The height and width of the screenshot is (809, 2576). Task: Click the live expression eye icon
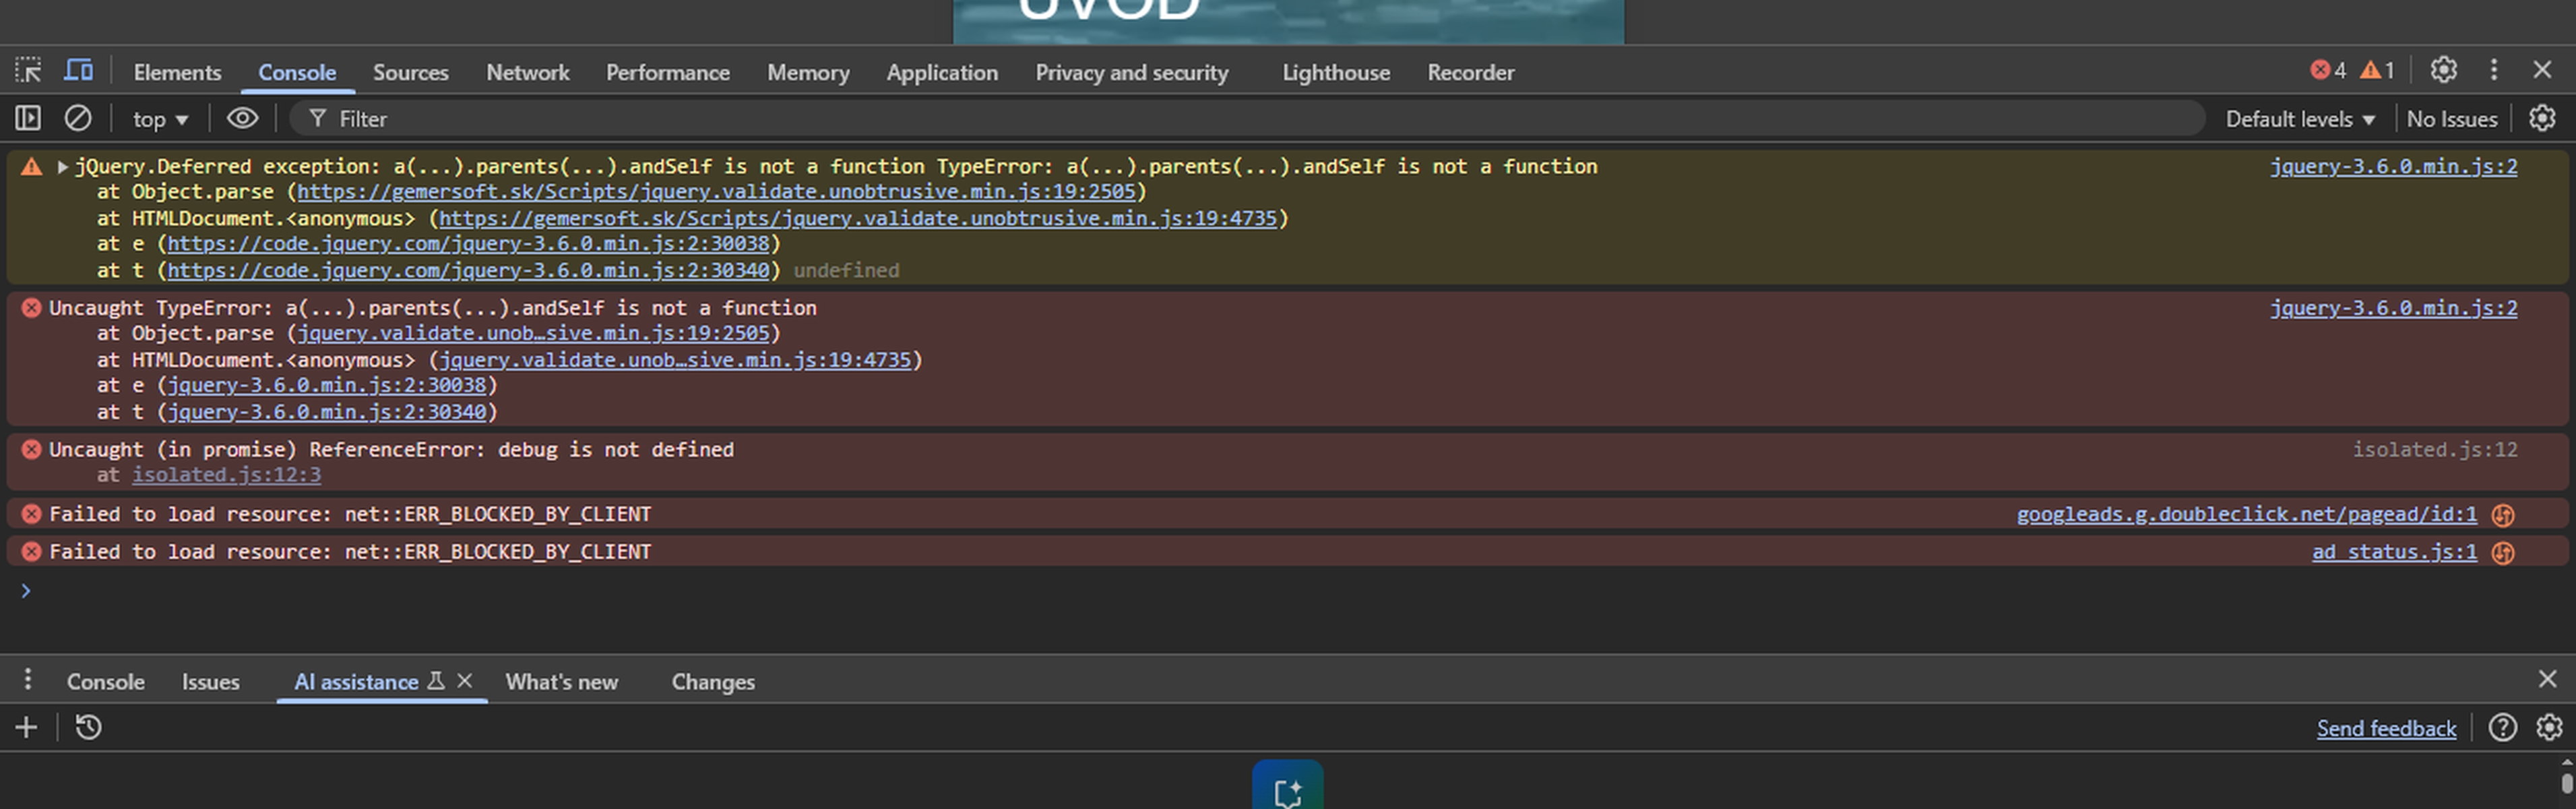[242, 119]
